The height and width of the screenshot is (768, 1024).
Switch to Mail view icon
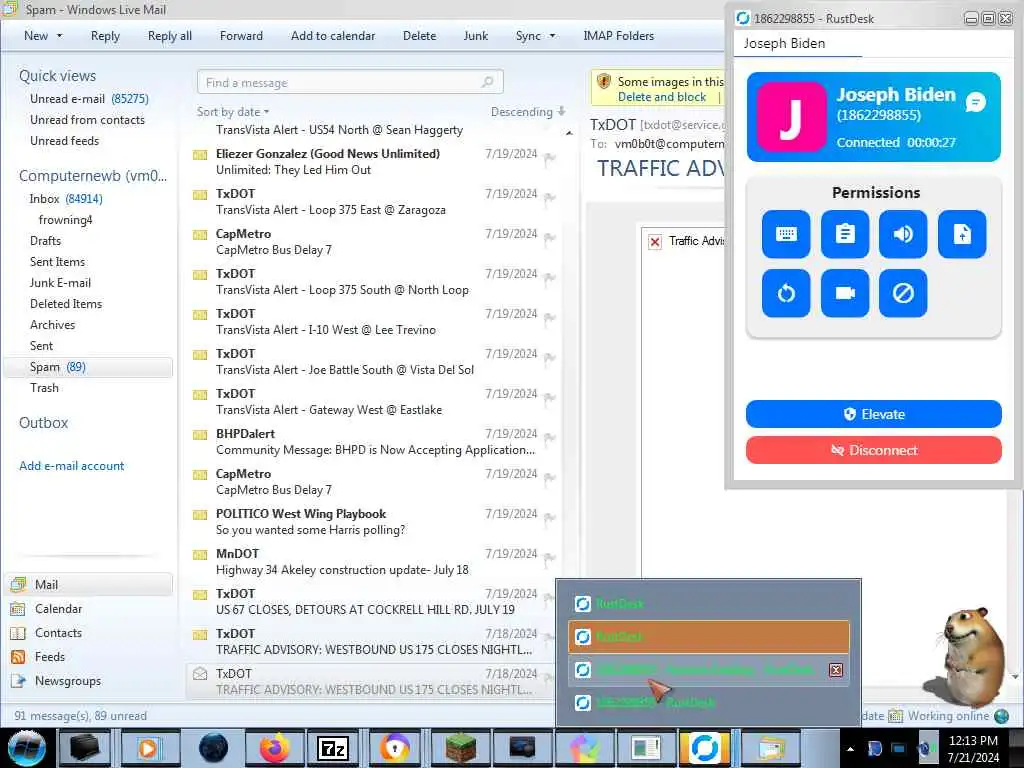pos(18,584)
